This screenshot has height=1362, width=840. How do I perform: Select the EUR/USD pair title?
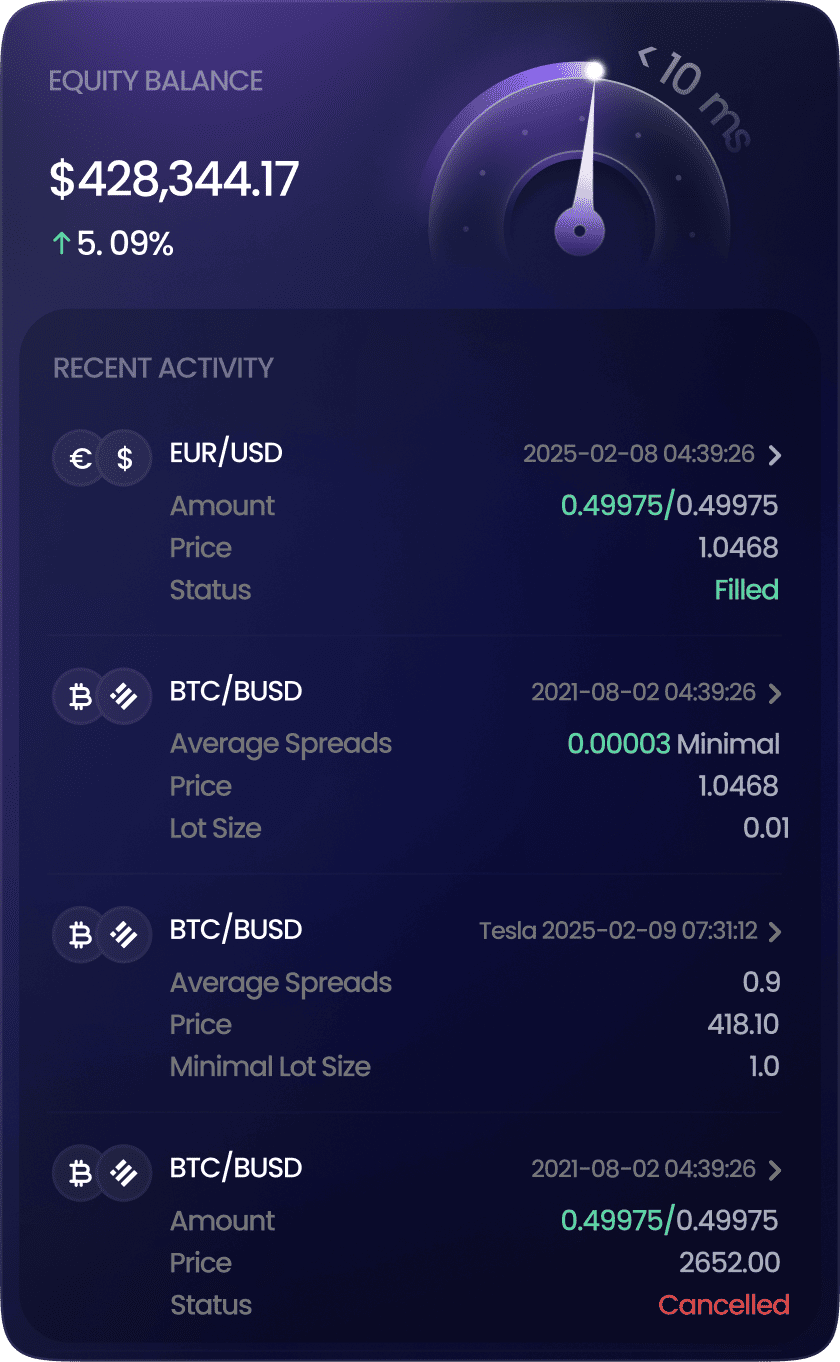point(226,453)
